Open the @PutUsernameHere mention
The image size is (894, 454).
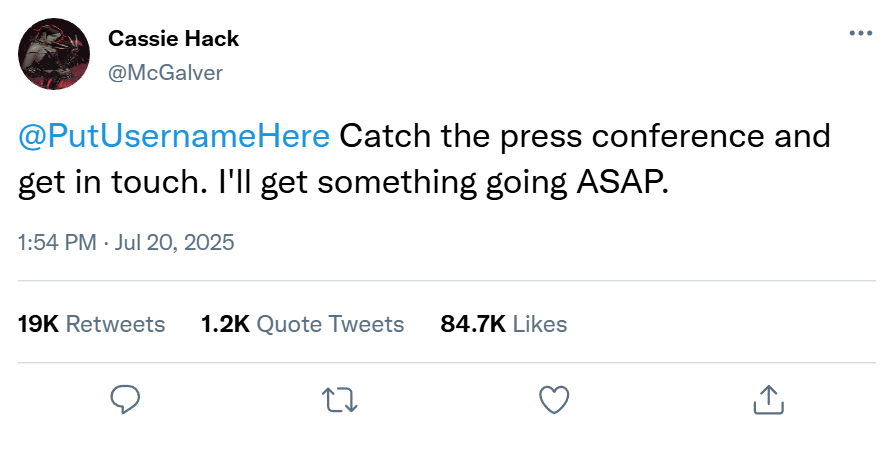tap(174, 135)
